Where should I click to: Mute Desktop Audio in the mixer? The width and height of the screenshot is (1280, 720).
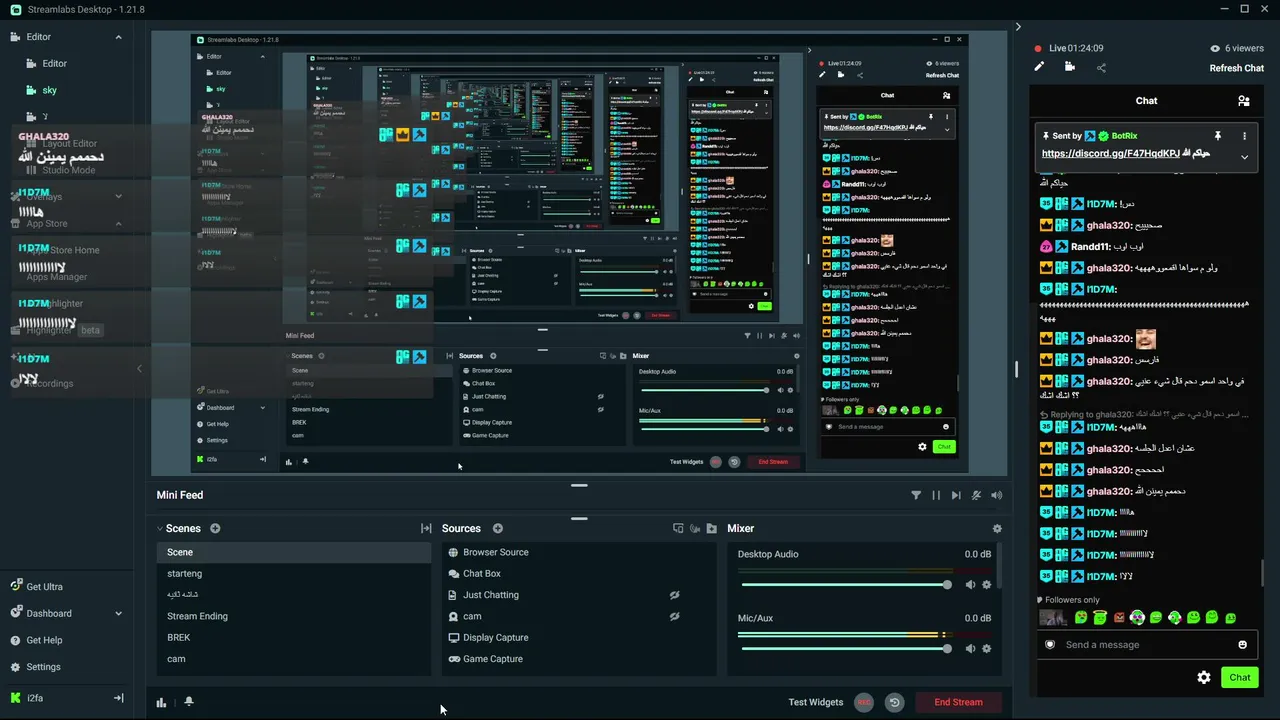(970, 585)
